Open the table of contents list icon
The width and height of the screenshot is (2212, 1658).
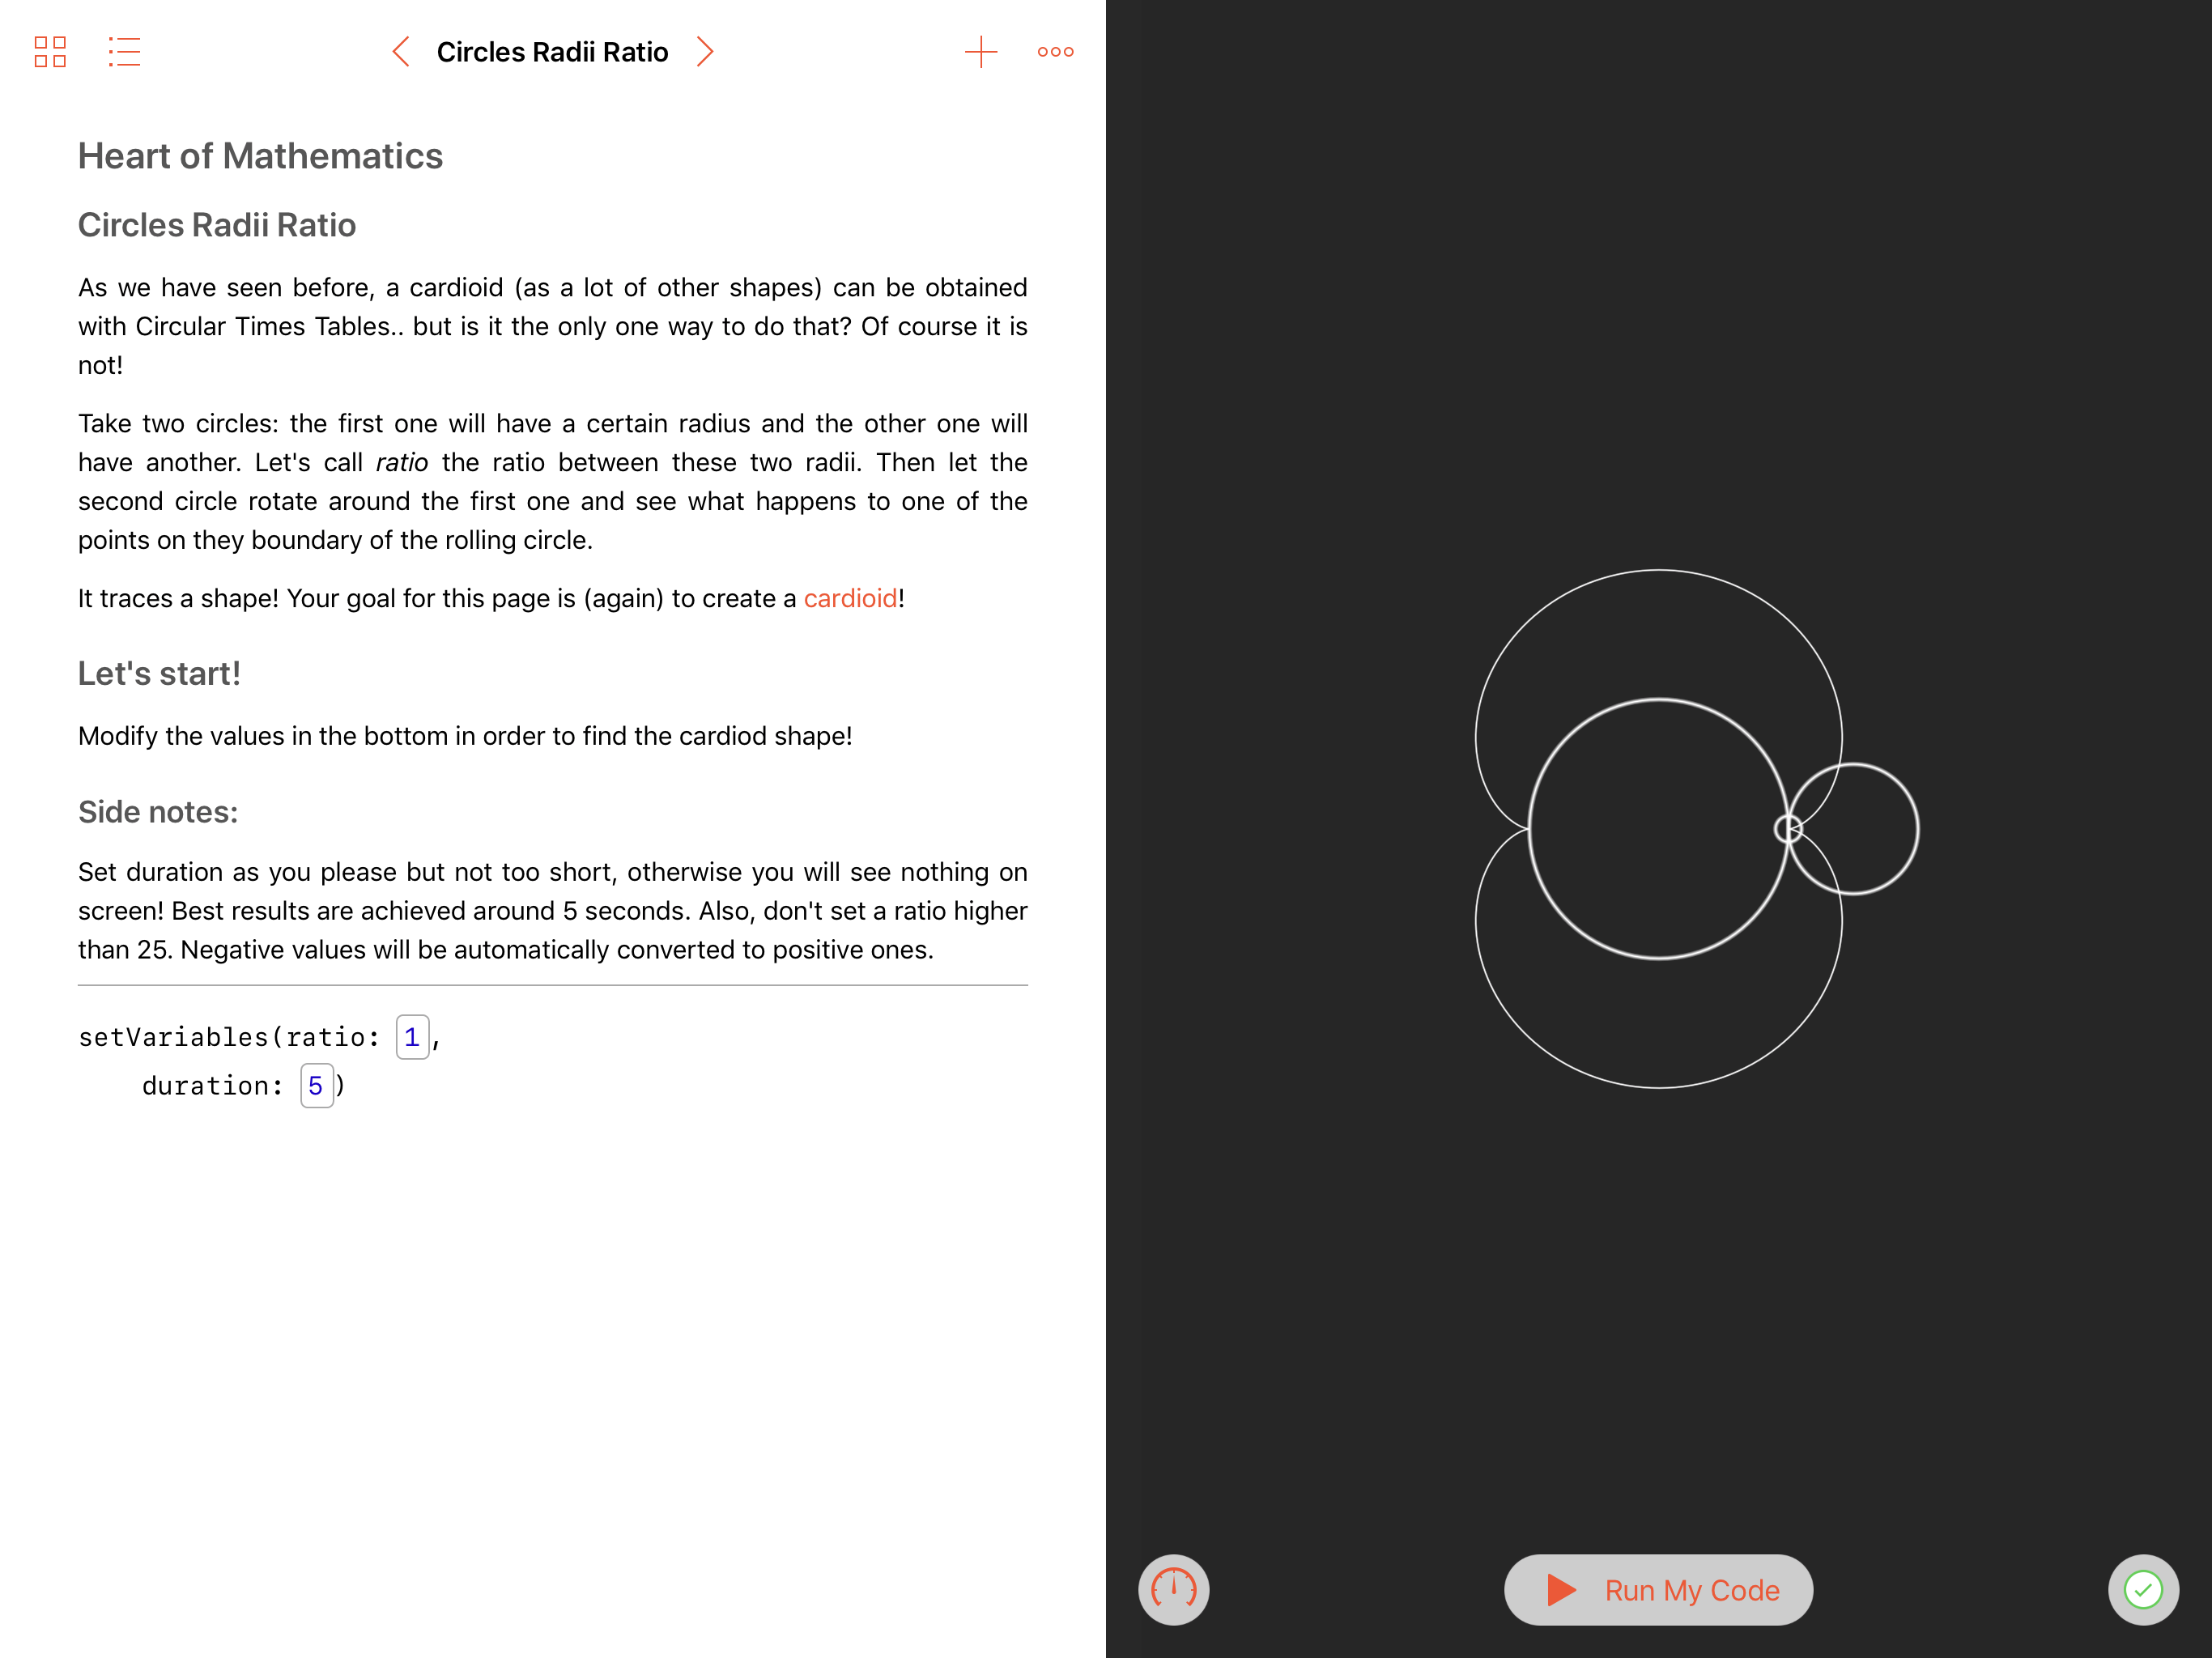124,52
